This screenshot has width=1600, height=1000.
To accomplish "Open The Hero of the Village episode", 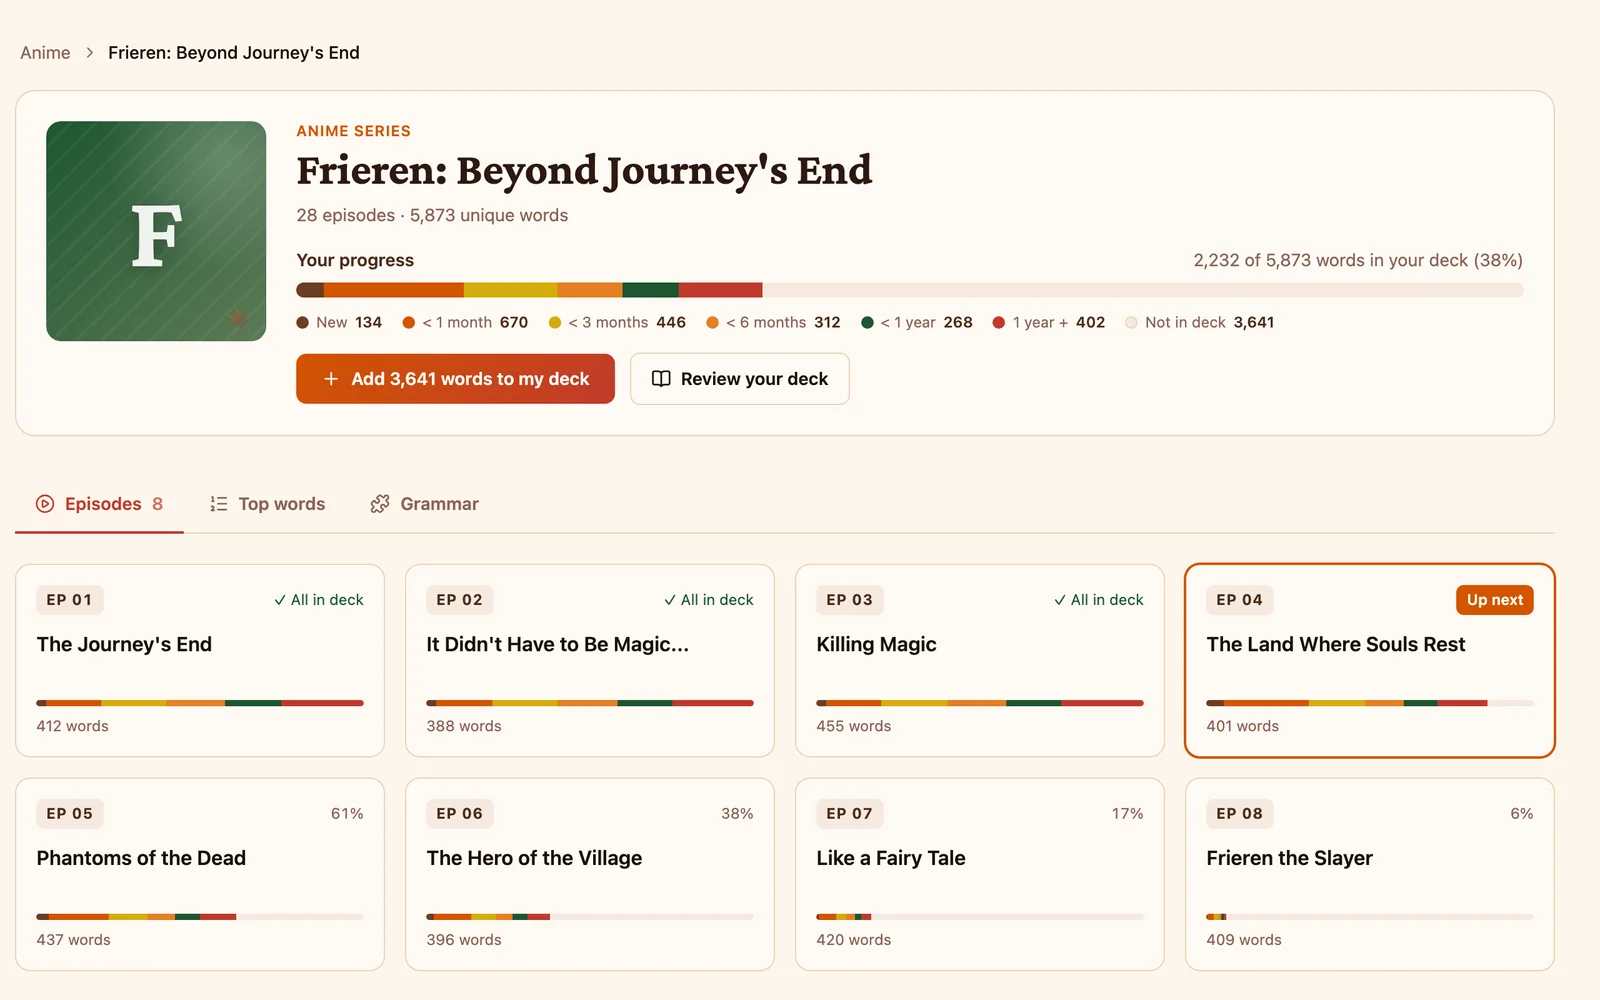I will (590, 875).
